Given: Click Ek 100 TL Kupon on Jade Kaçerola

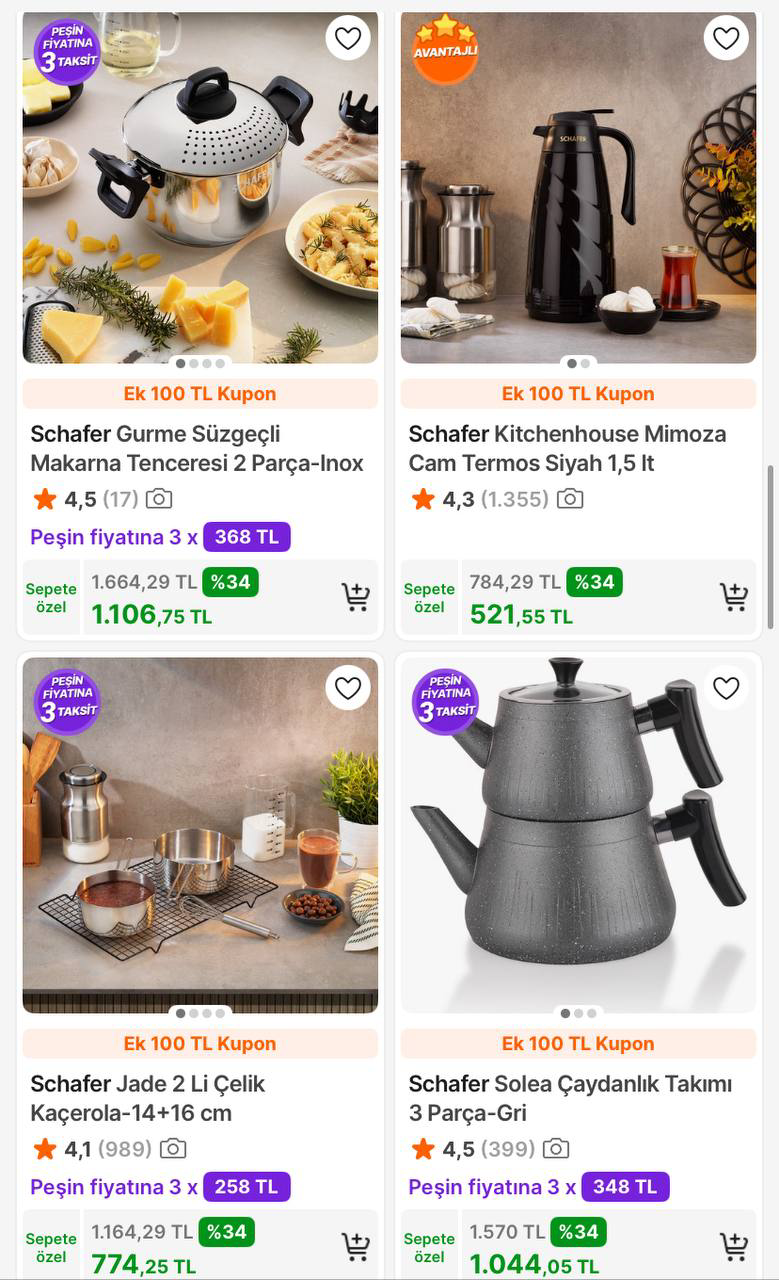Looking at the screenshot, I should 200,1044.
